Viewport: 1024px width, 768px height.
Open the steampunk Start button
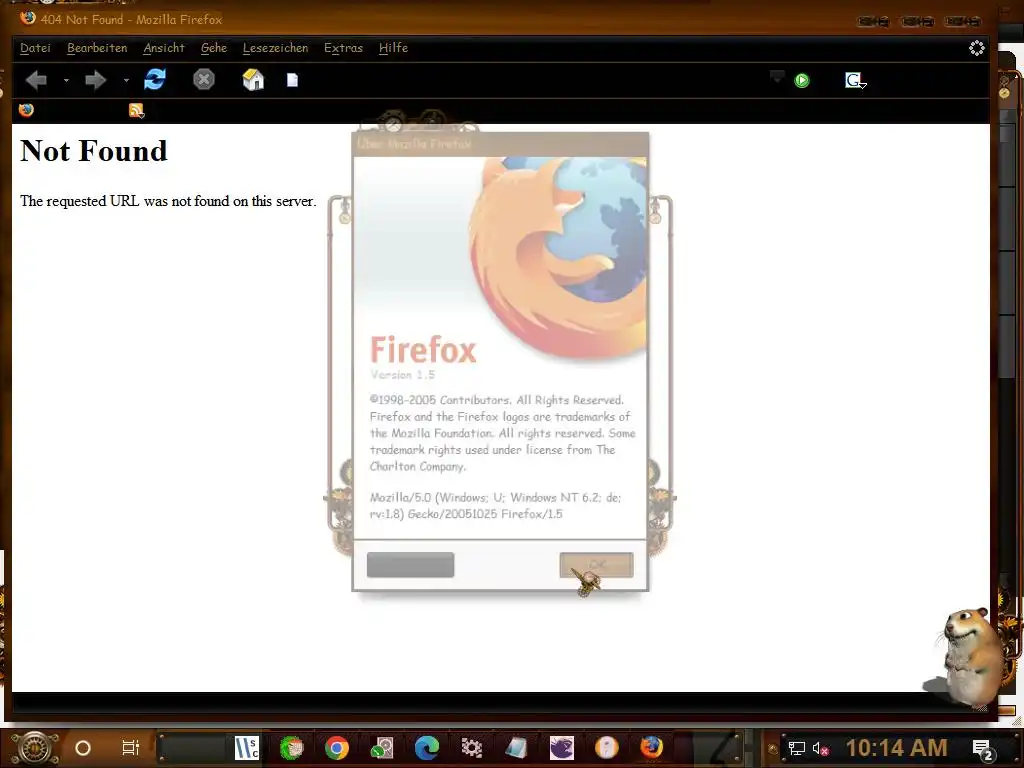point(35,748)
